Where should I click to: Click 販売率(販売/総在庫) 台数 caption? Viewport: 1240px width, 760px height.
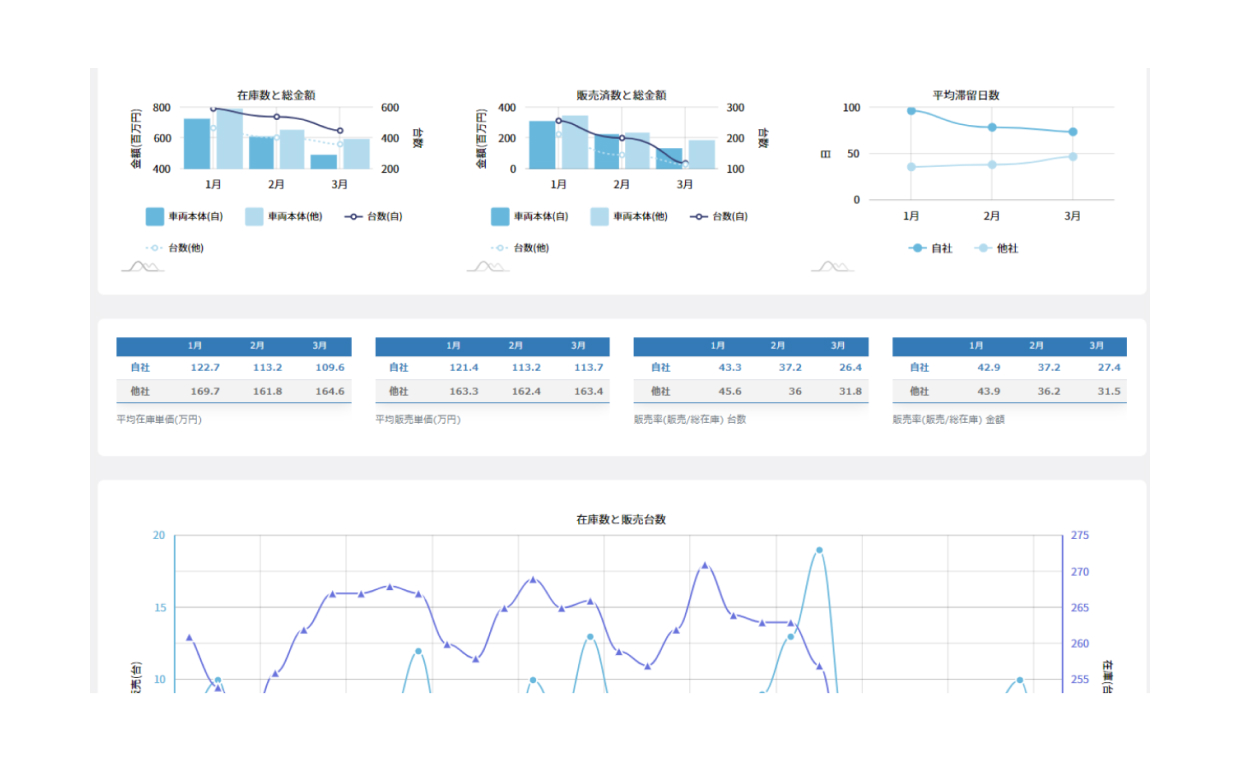(689, 419)
